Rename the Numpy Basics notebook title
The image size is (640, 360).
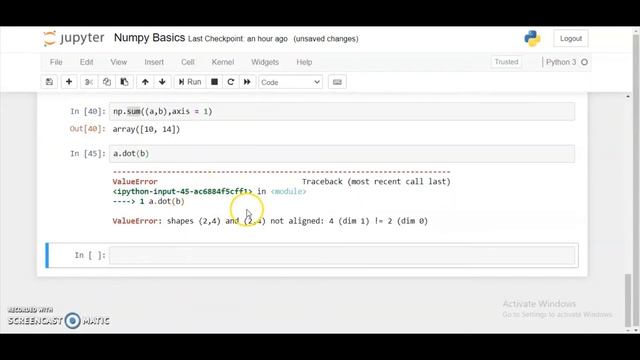click(x=149, y=38)
